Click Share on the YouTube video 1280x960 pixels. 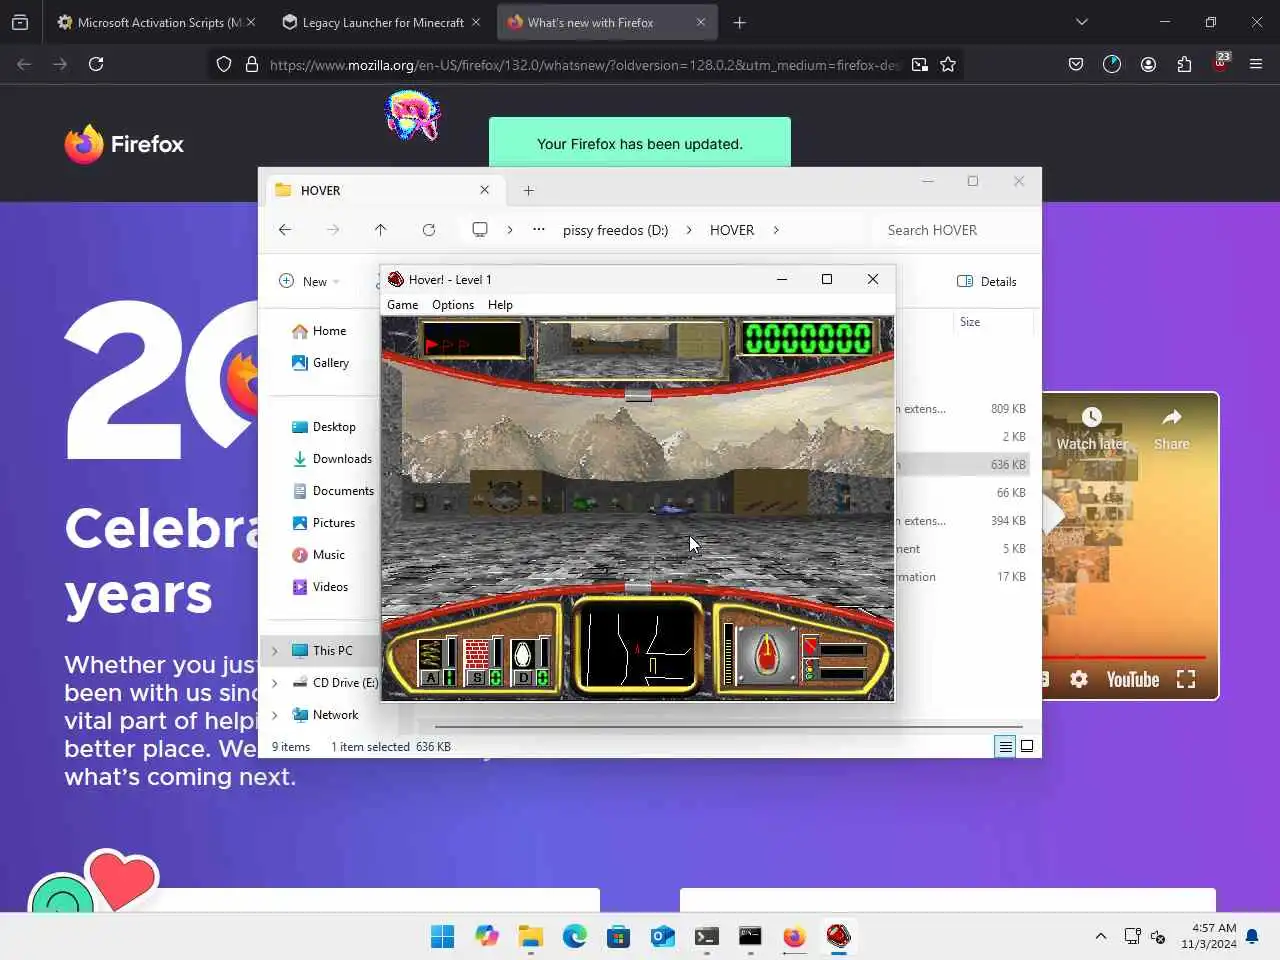click(x=1172, y=430)
